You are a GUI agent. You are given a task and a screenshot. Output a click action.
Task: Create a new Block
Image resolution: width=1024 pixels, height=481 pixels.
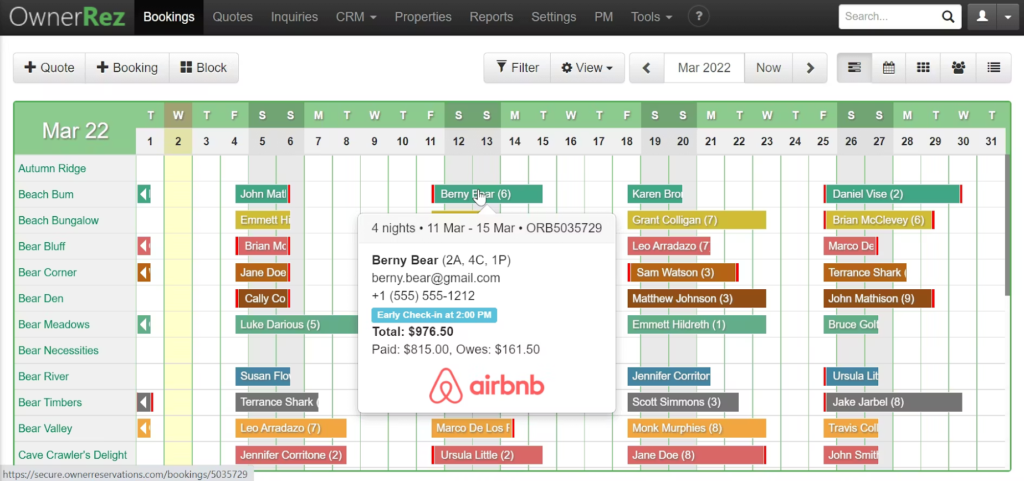click(203, 68)
